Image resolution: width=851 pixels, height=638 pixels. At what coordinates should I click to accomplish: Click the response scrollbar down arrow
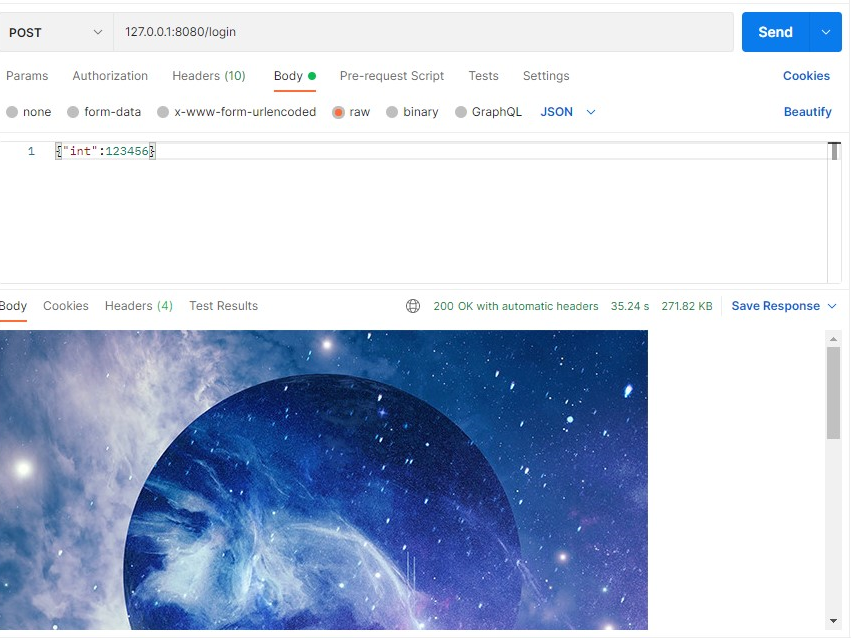[833, 621]
